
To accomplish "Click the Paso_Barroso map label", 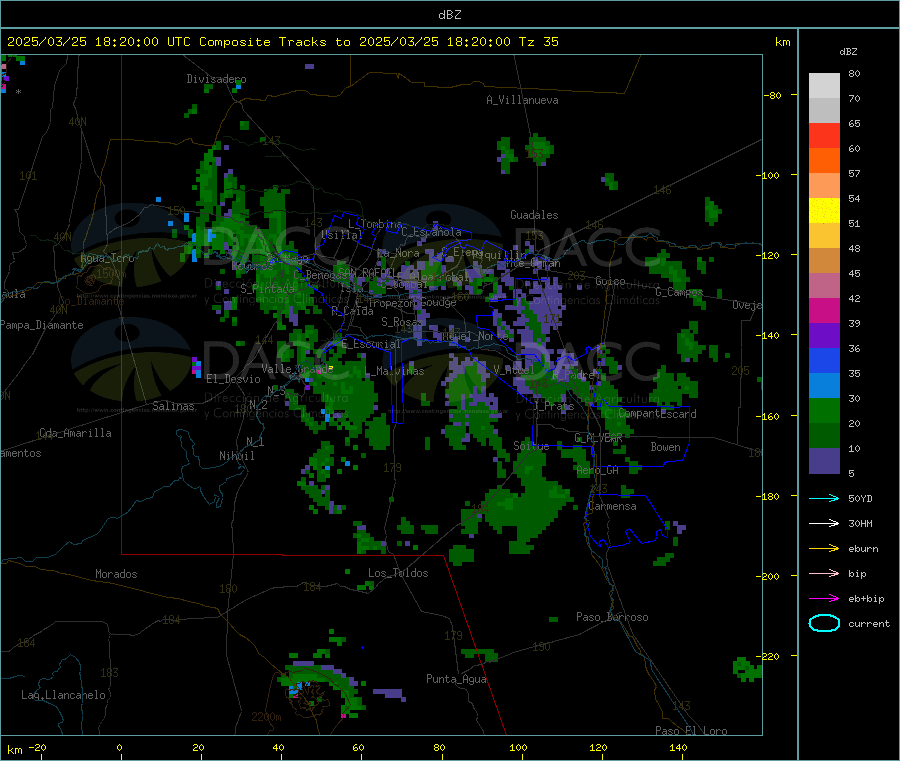I will tap(612, 617).
